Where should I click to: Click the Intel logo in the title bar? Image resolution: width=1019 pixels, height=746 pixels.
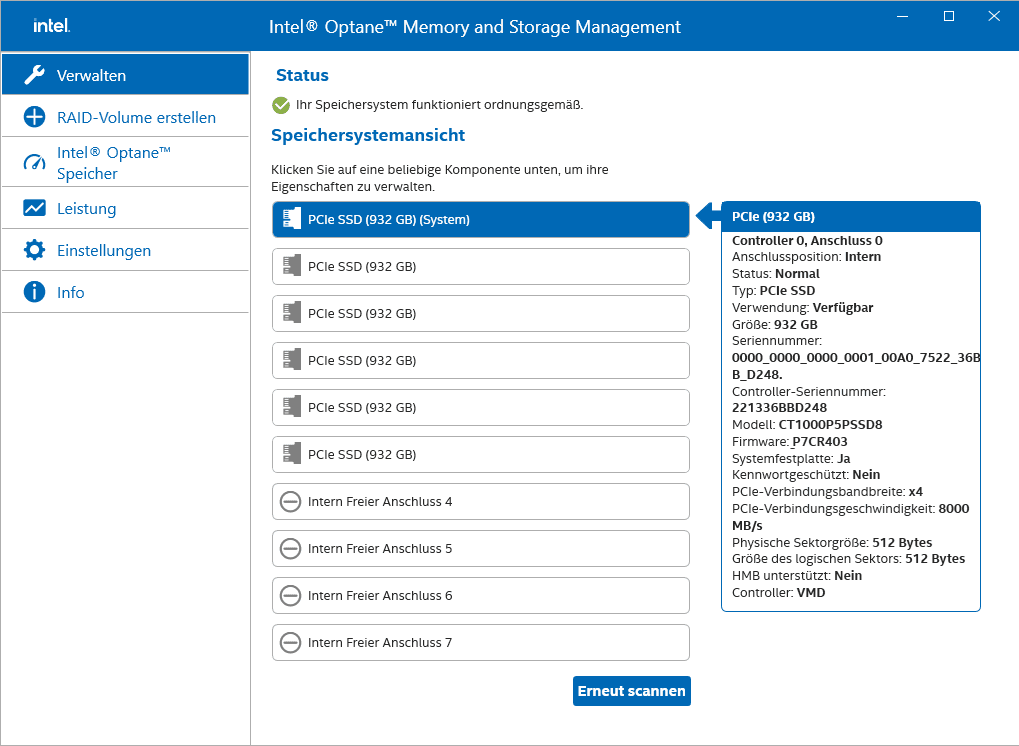pyautogui.click(x=51, y=26)
